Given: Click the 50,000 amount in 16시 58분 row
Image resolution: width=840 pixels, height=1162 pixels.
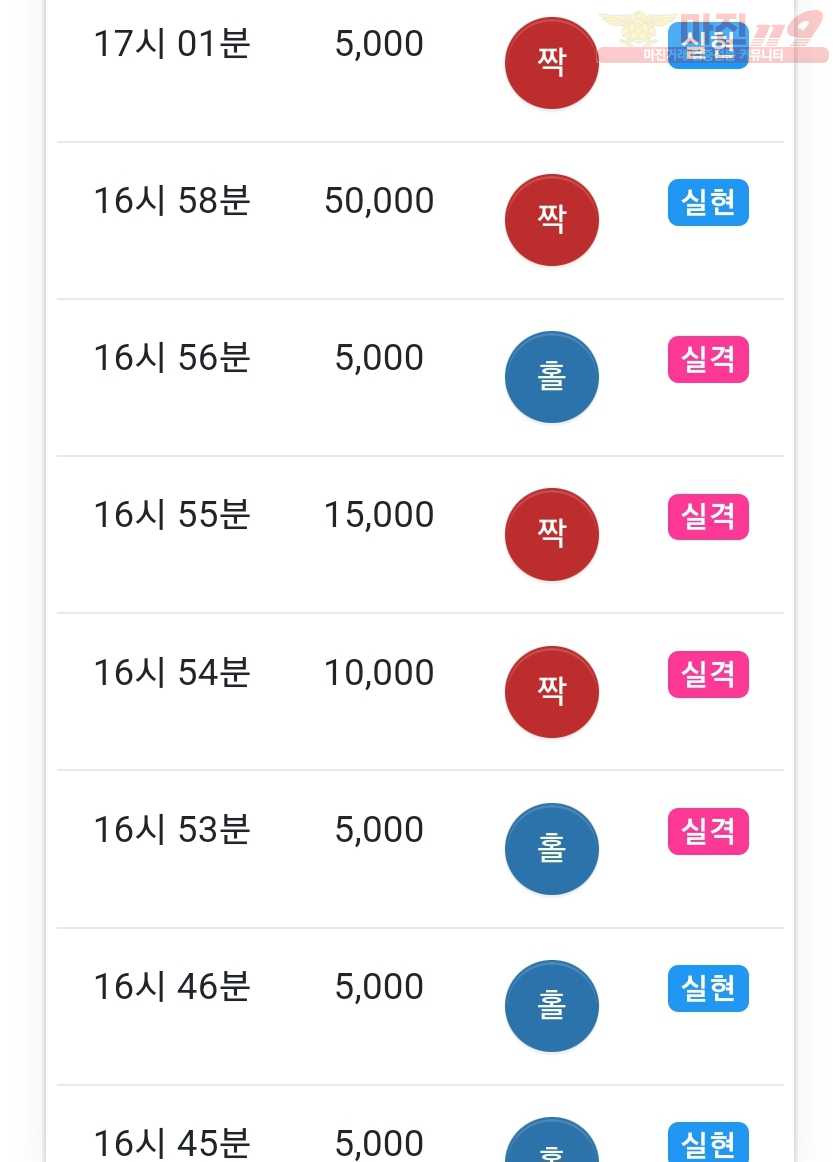Looking at the screenshot, I should point(379,201).
